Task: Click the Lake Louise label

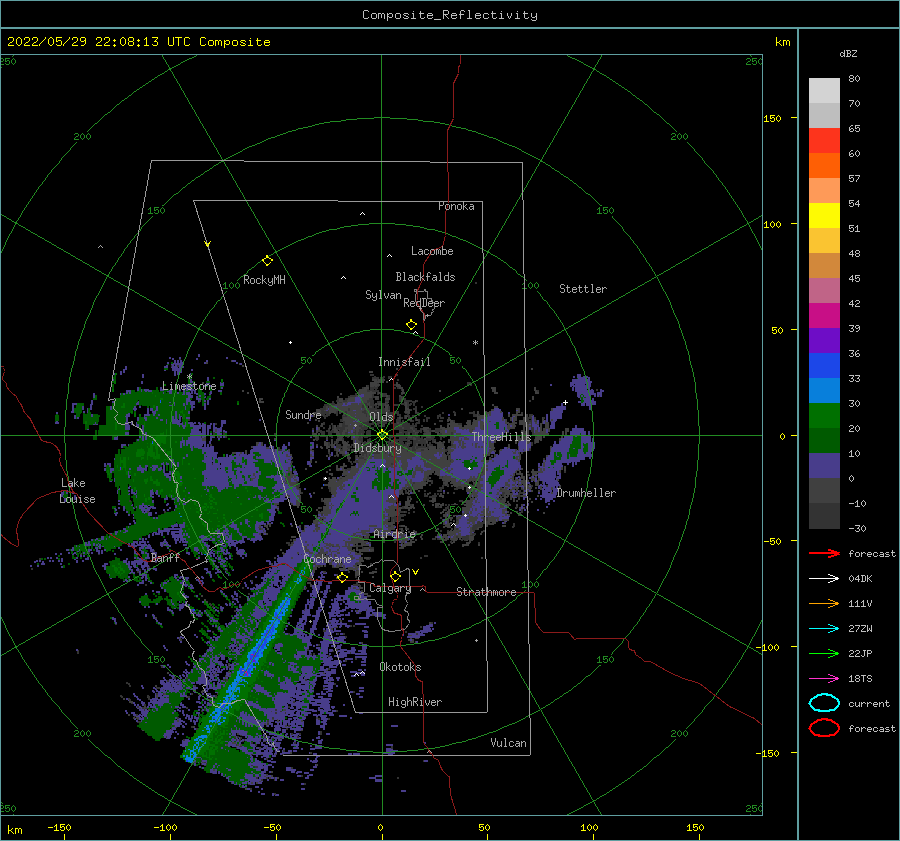Action: (77, 491)
